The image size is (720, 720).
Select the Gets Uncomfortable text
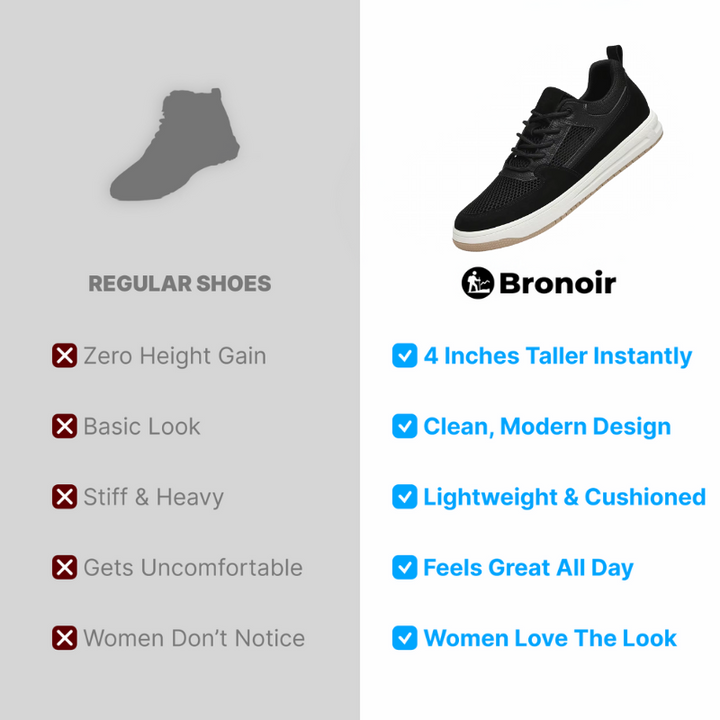coord(193,568)
